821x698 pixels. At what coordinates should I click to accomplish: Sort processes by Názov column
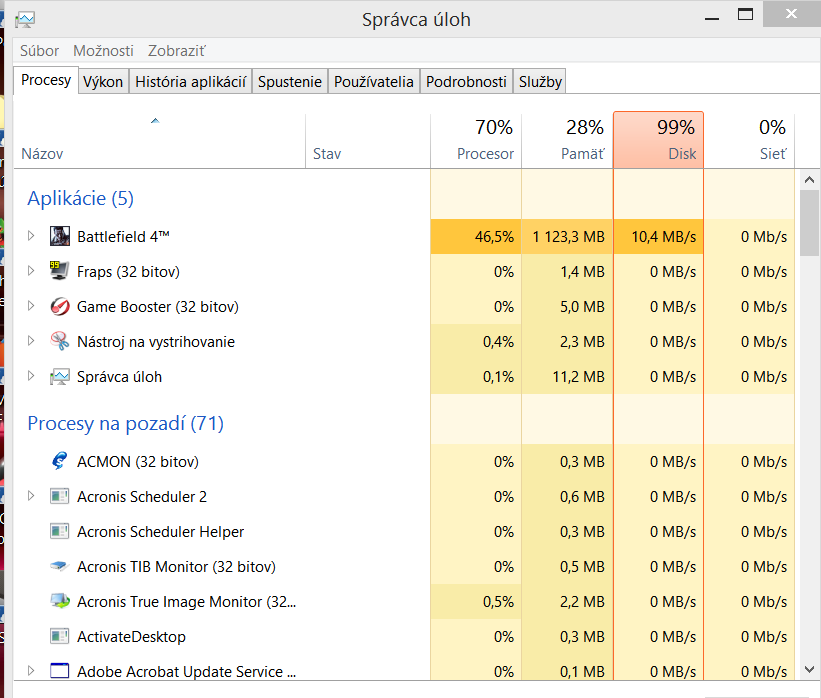pos(159,140)
